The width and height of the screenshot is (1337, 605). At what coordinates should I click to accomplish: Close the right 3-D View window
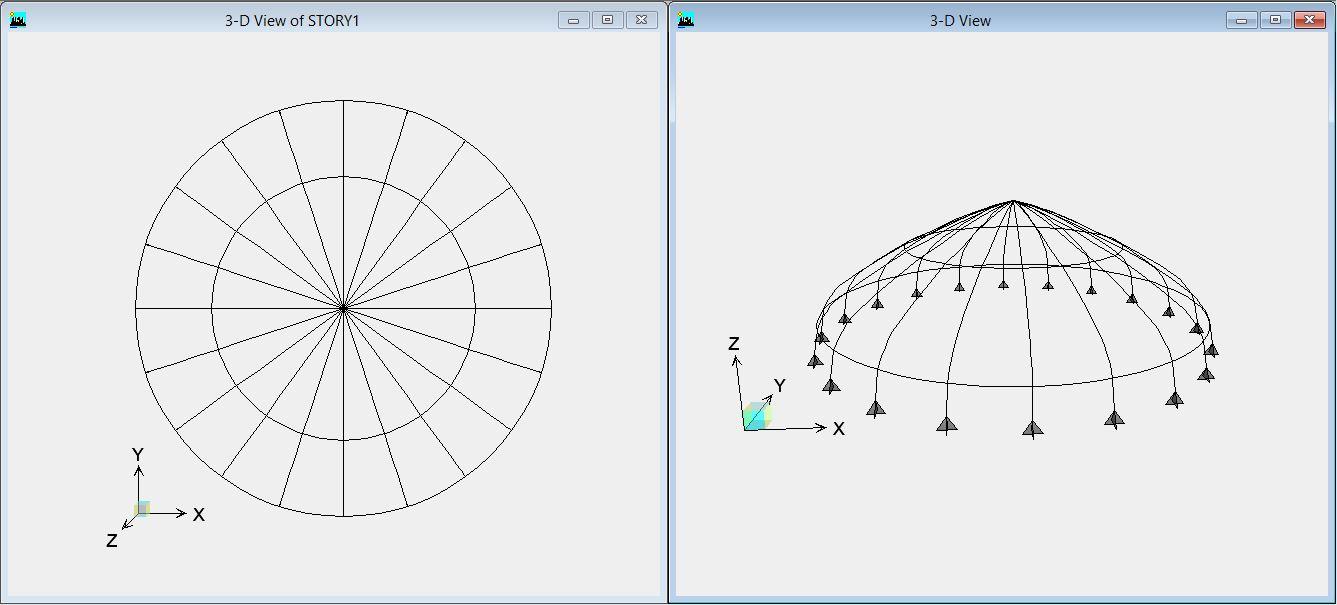point(1309,19)
